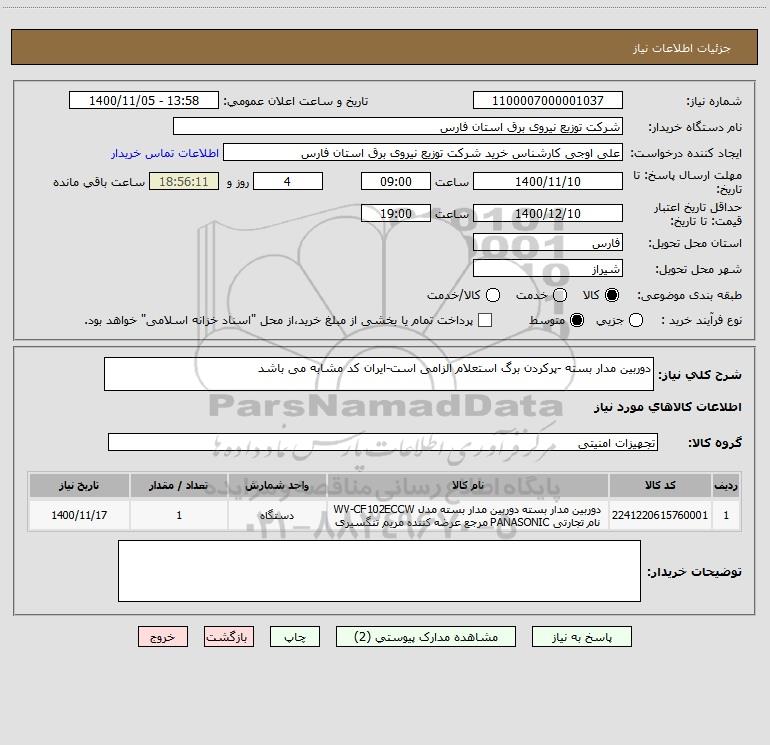Click the شرح کلی نیاز label
Image resolution: width=770 pixels, height=745 pixels.
700,375
